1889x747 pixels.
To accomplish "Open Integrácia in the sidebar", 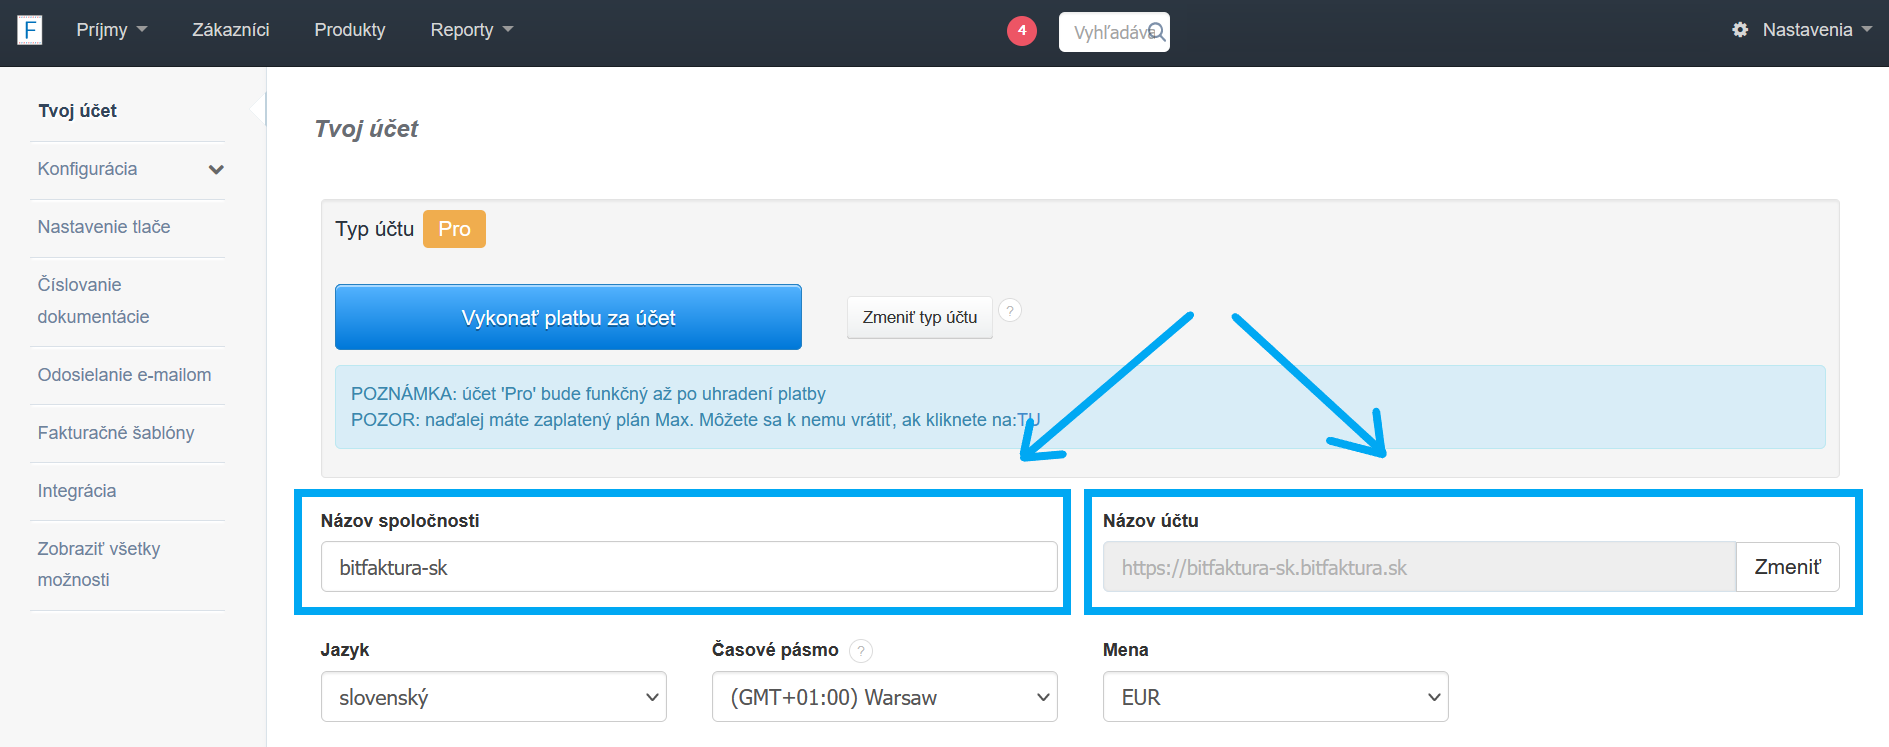I will coord(77,491).
